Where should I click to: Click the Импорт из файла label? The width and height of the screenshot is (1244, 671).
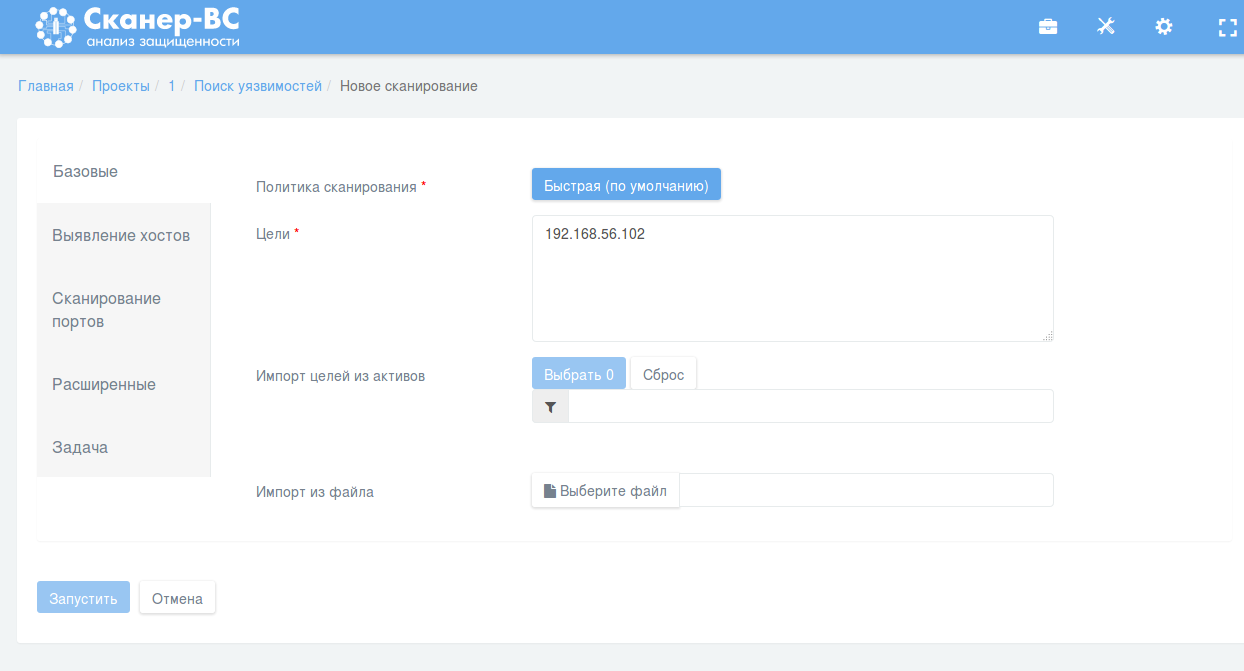[315, 492]
